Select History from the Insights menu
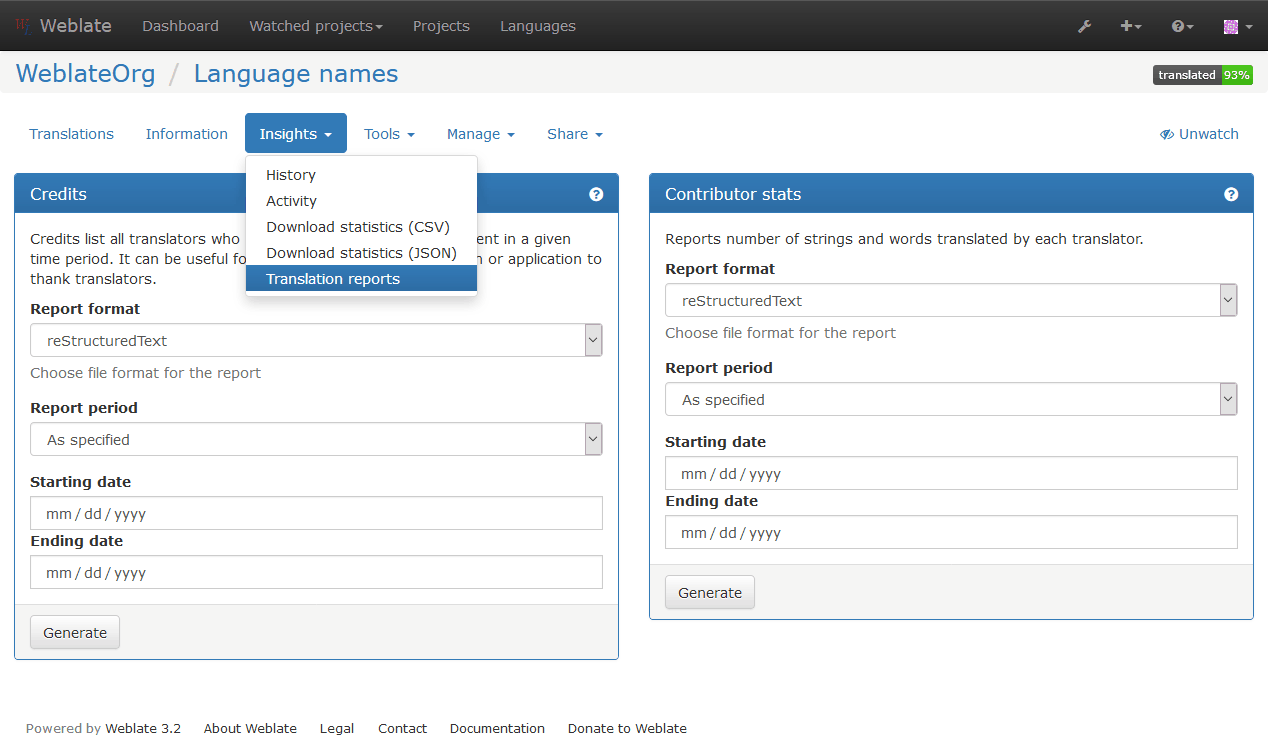Viewport: 1268px width, 748px height. click(361, 175)
